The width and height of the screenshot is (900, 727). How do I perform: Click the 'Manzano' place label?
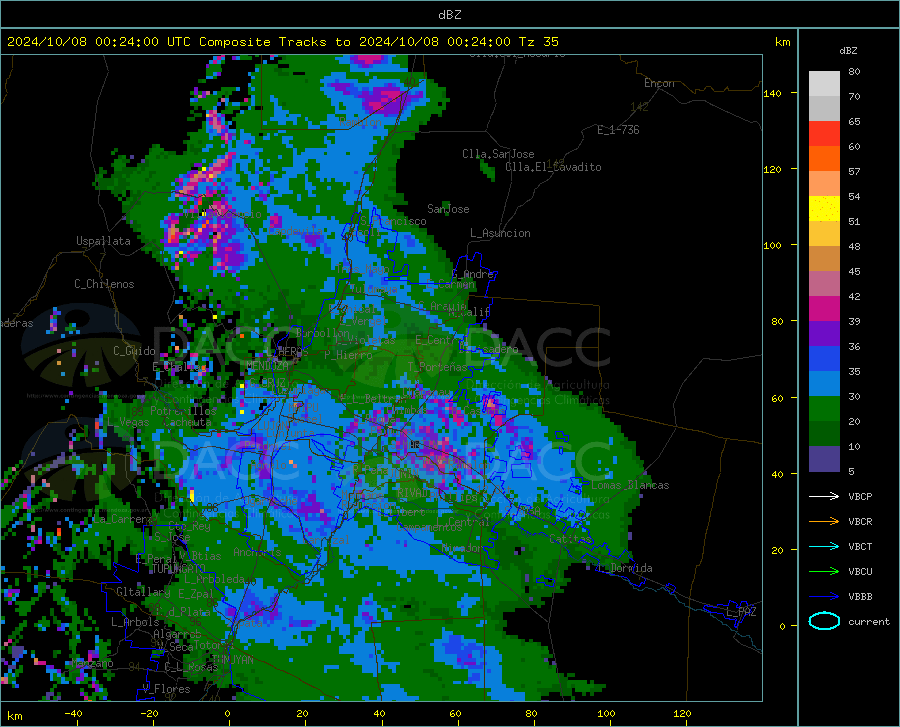92,664
